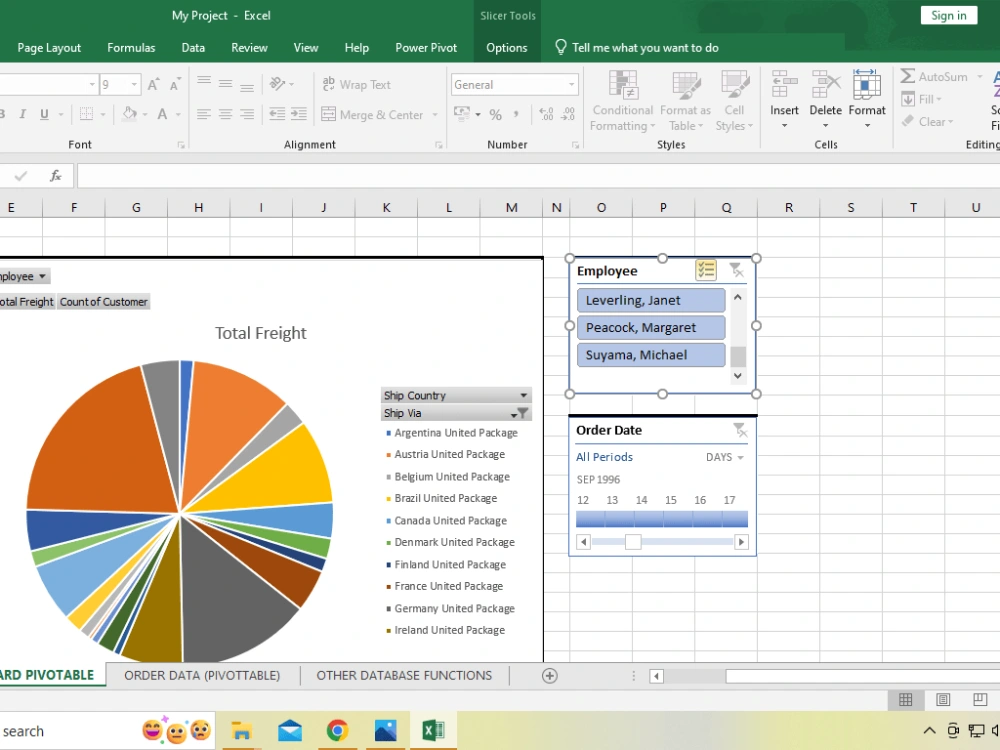Click the Sign in button
The width and height of the screenshot is (1000, 750).
947,15
